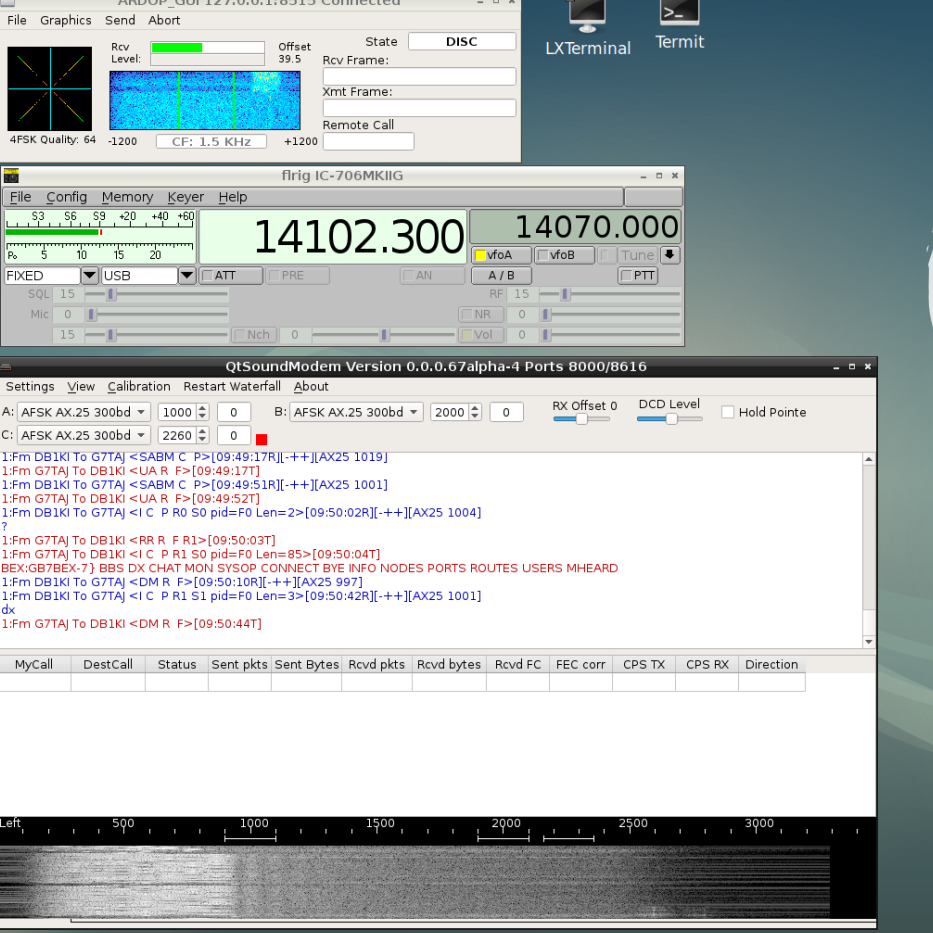Click Restart Waterfall in QtSoundModem
The width and height of the screenshot is (933, 933).
coord(231,386)
